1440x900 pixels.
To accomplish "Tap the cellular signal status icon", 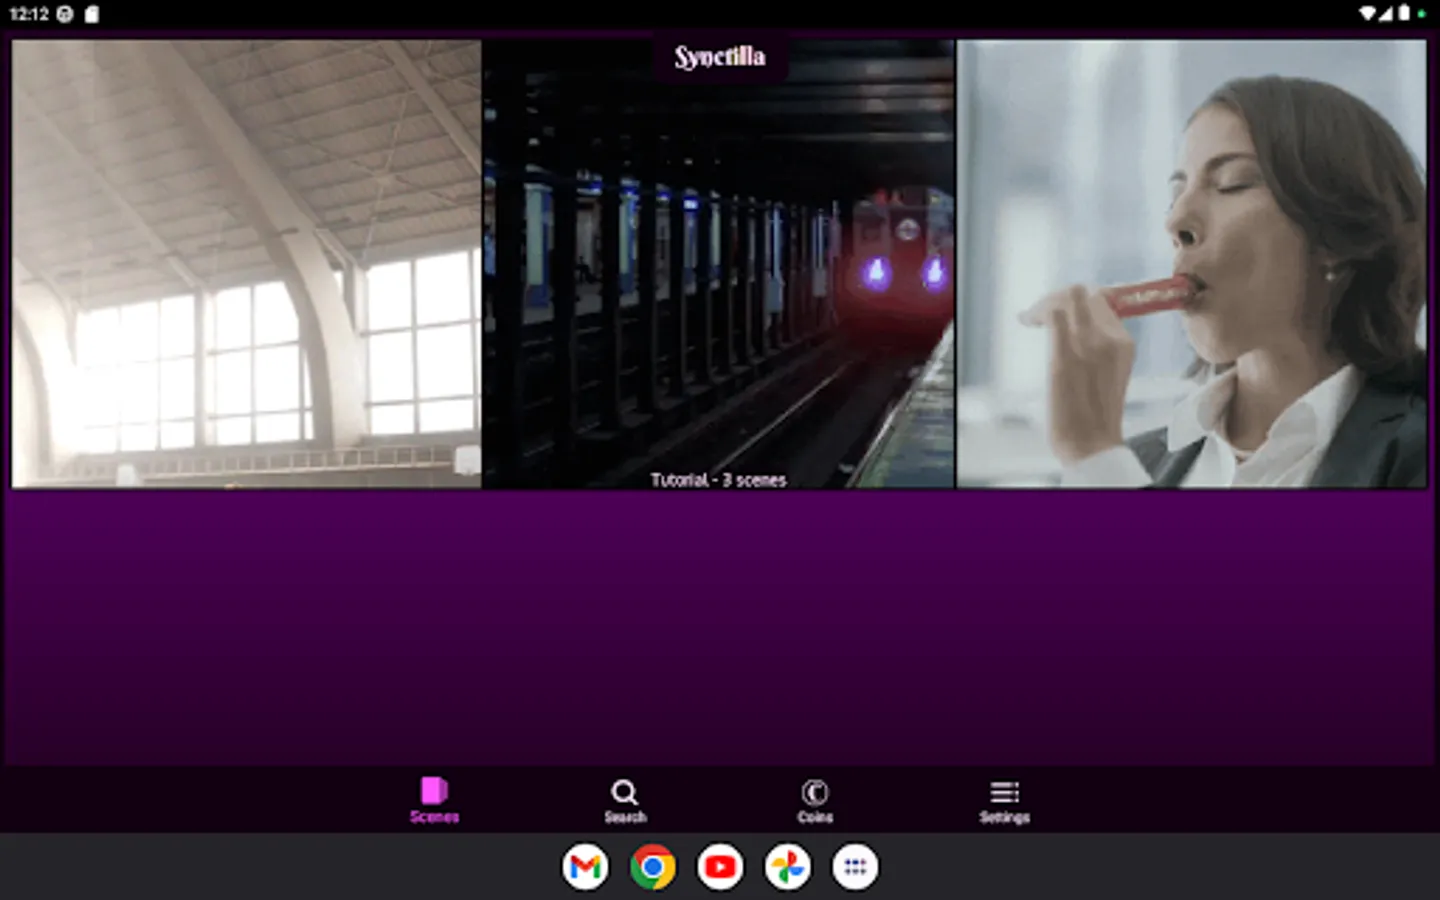I will [1386, 13].
